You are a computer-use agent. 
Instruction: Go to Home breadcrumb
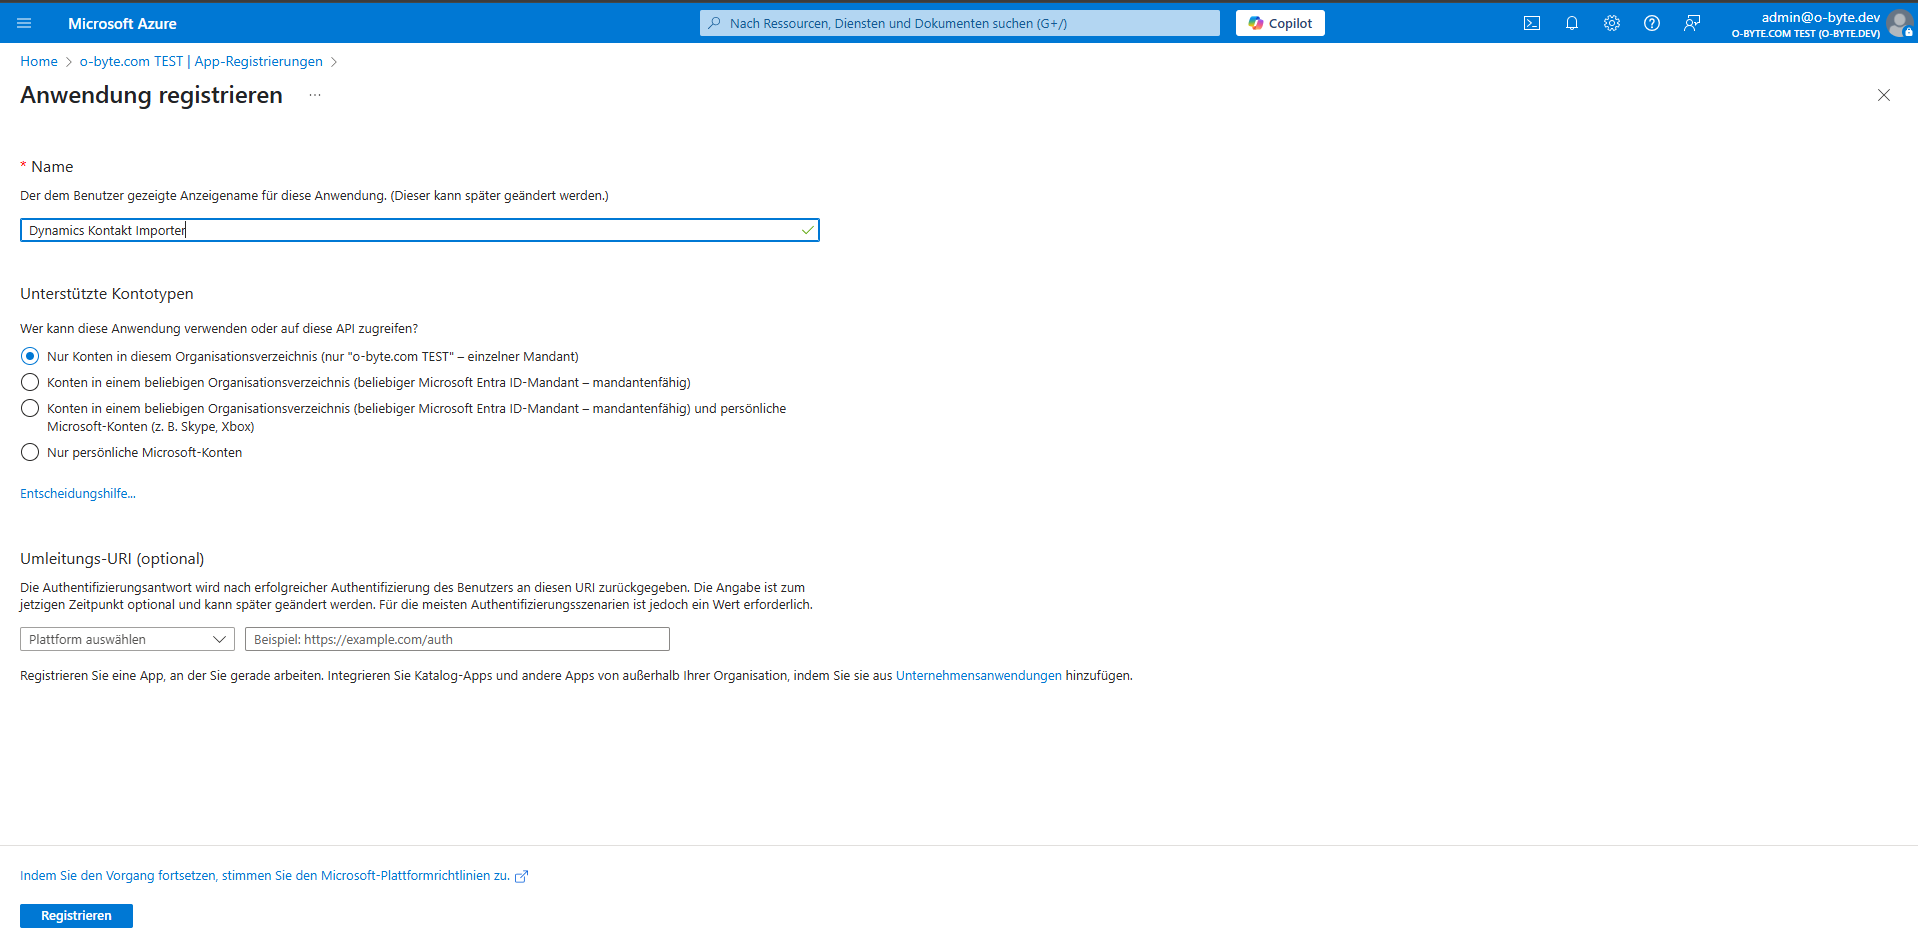coord(39,61)
